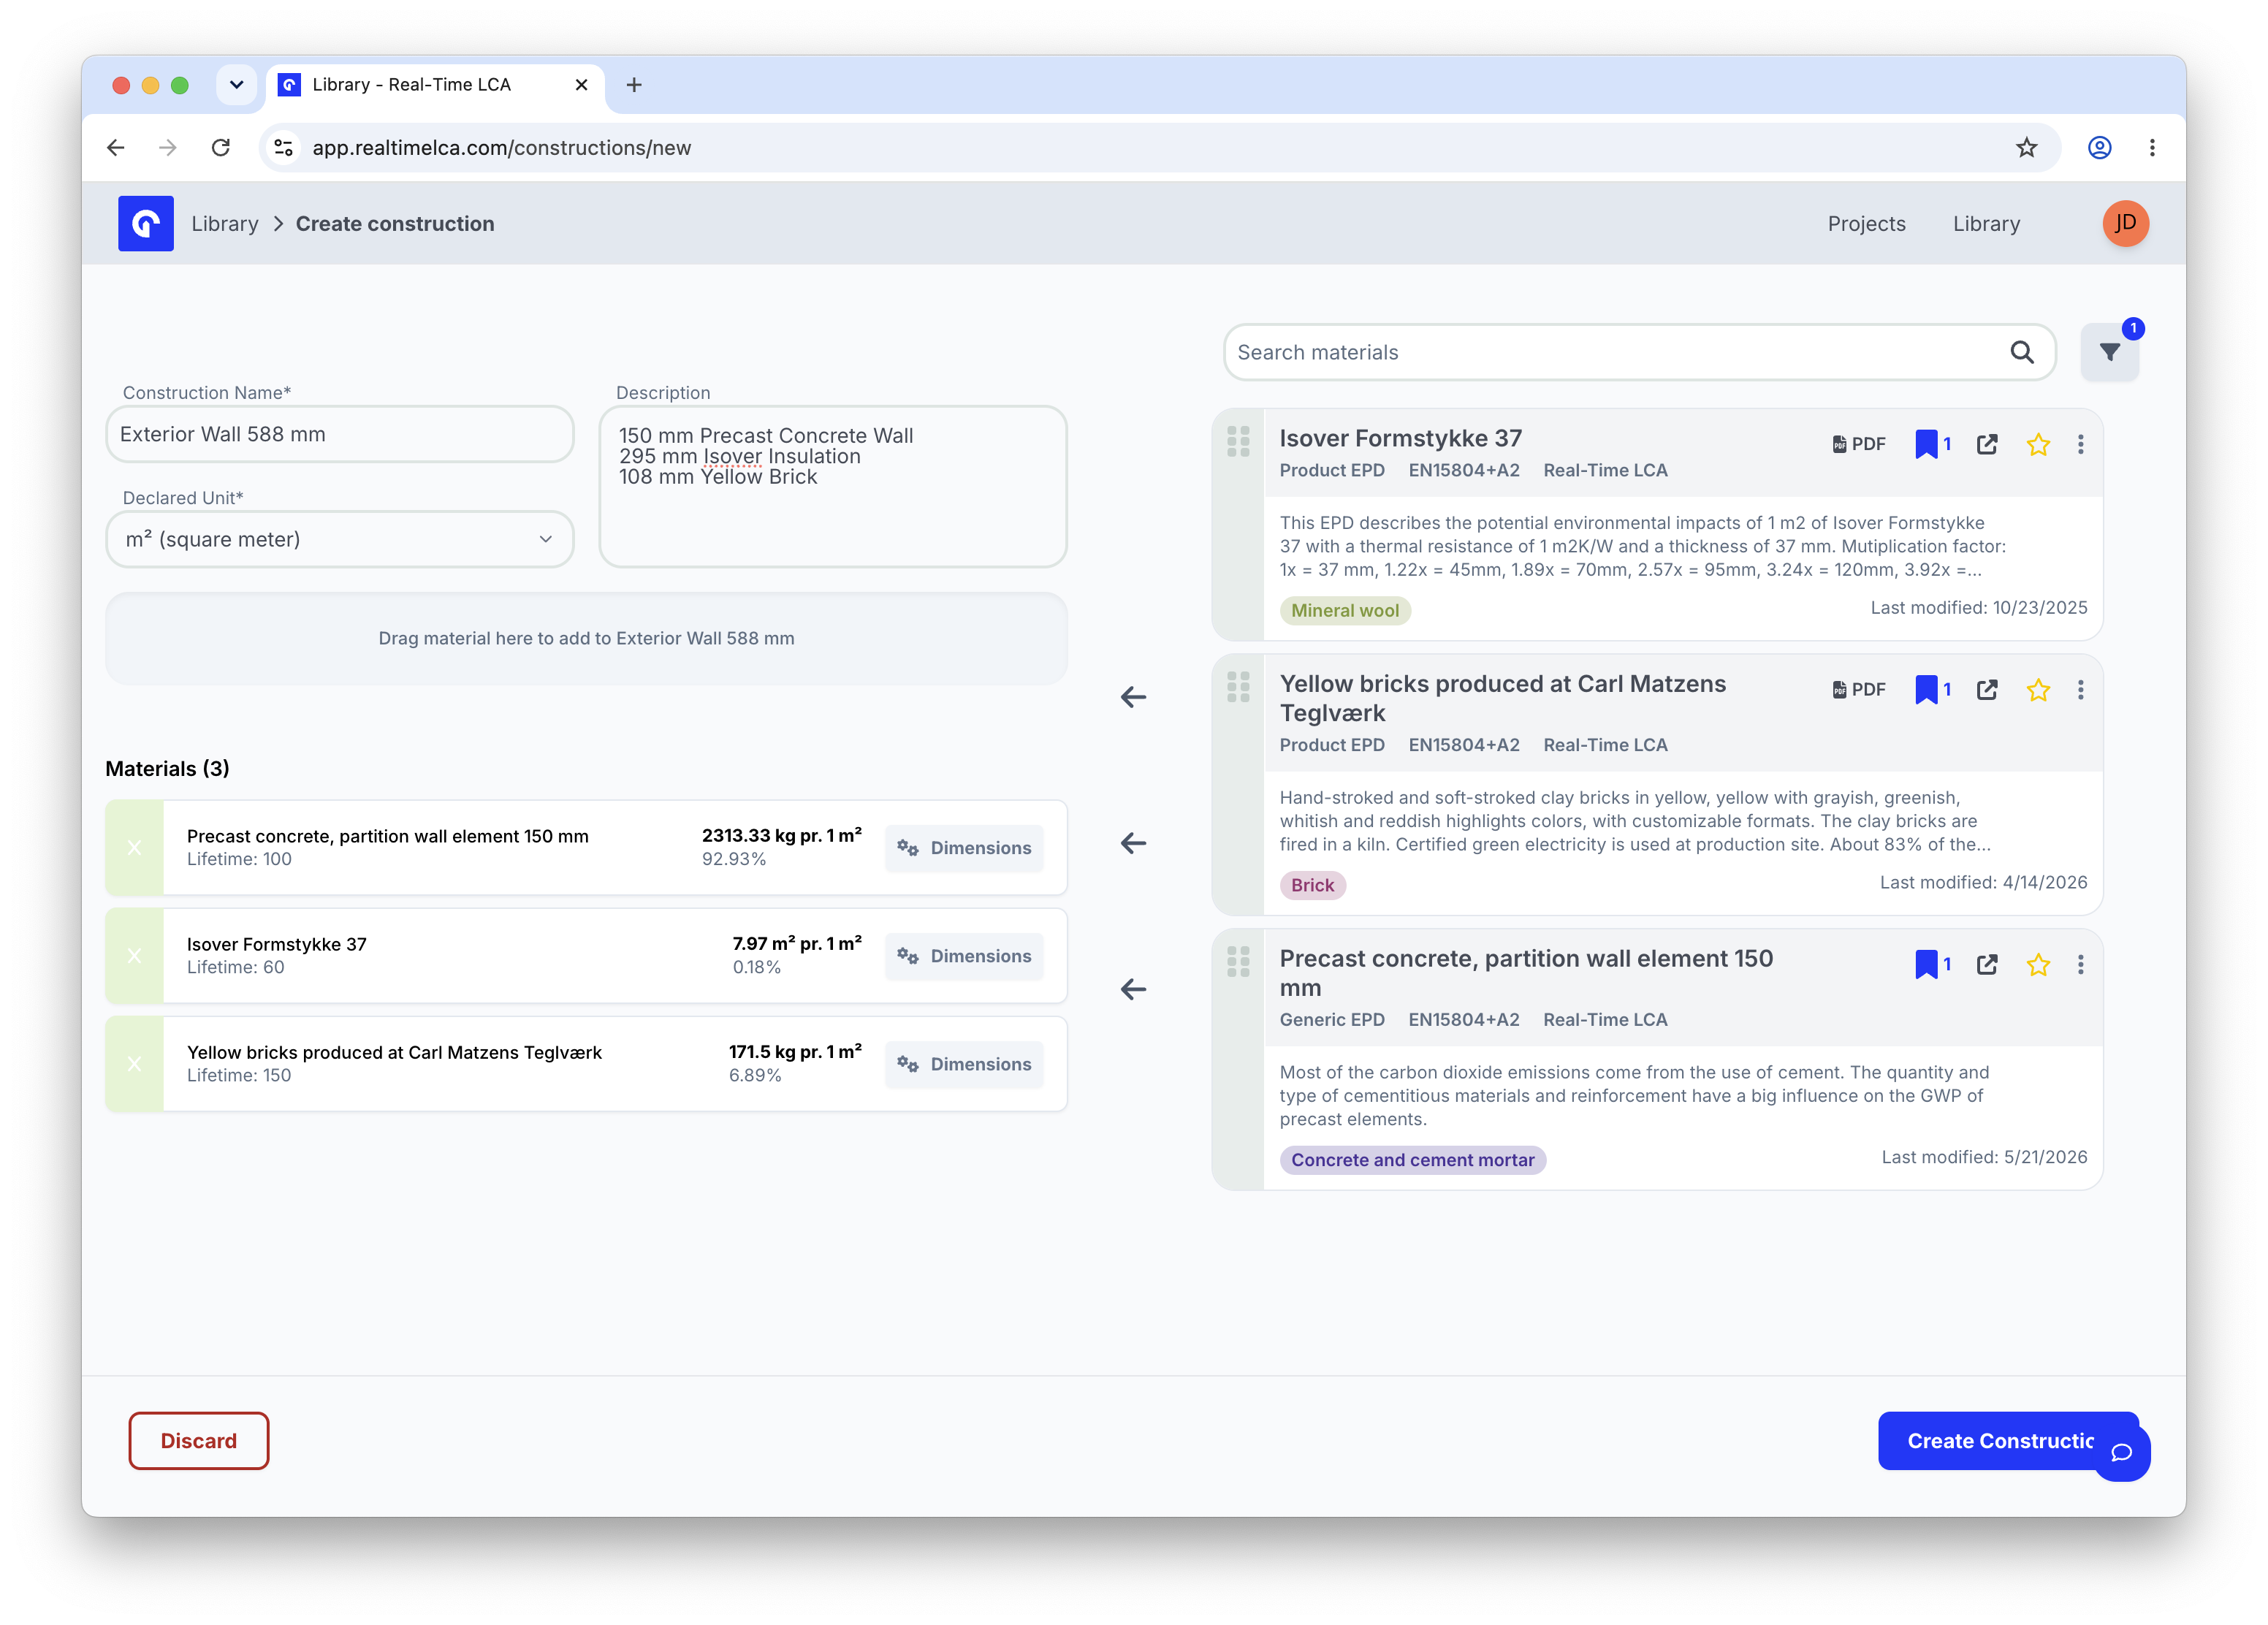Click bookmark icon on Isover Formstykke 37
Screen dimensions: 2268x1625
pyautogui.click(x=1926, y=444)
